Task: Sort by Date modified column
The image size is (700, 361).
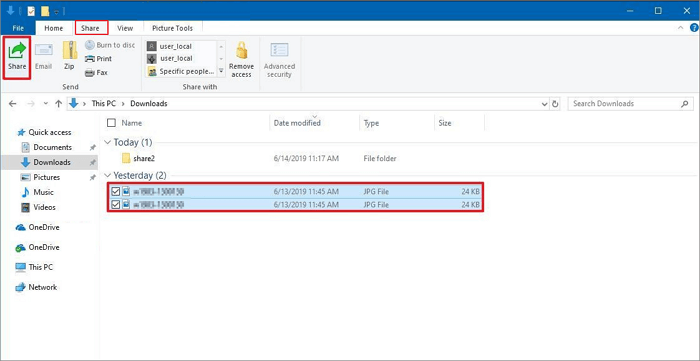Action: (297, 123)
